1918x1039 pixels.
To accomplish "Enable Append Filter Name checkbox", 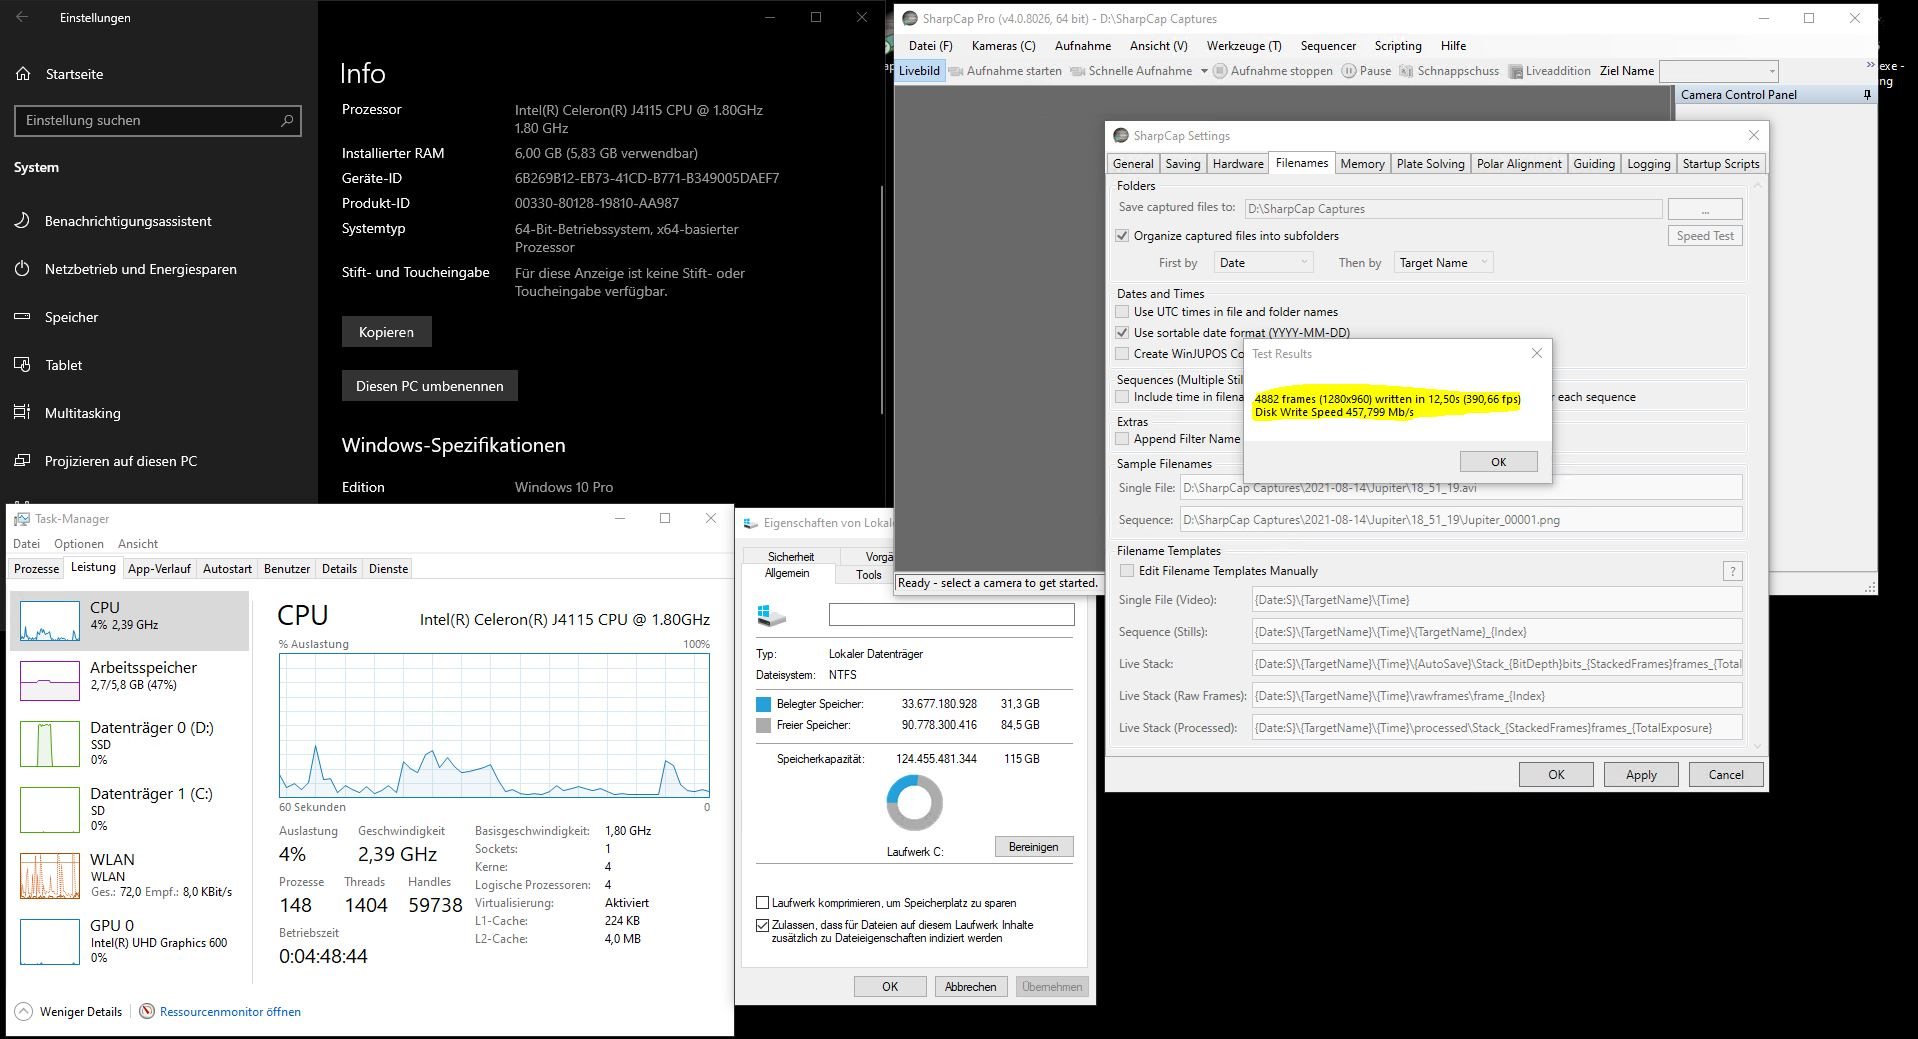I will pyautogui.click(x=1122, y=439).
